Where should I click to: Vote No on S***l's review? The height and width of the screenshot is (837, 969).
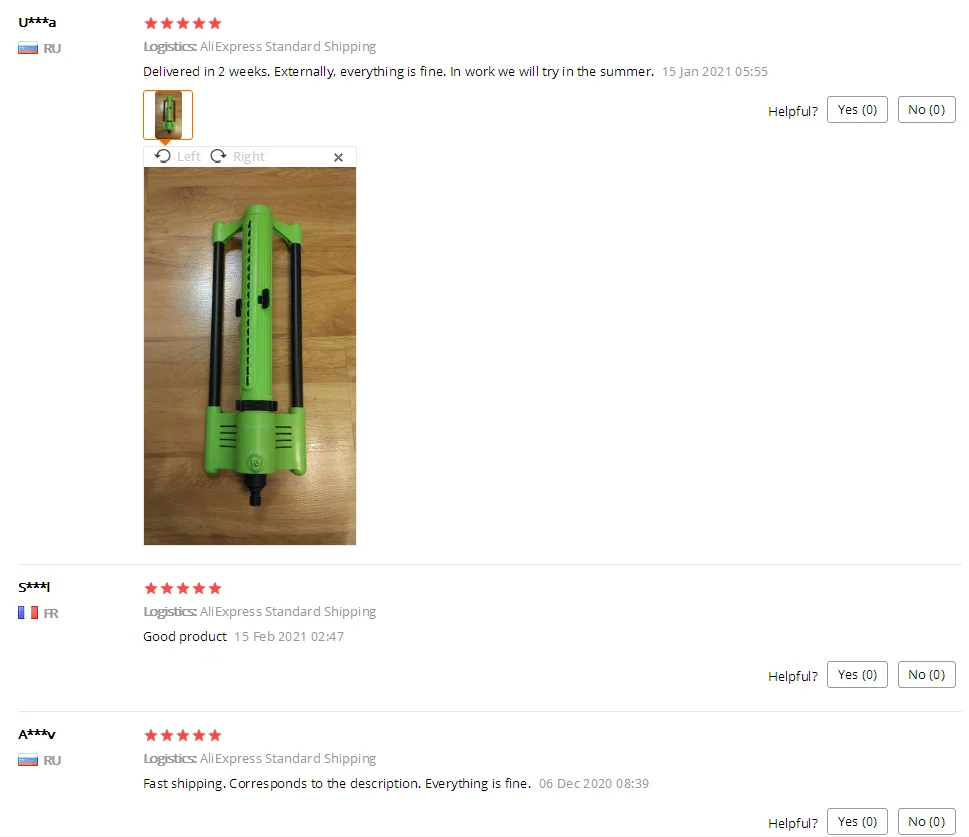tap(926, 675)
